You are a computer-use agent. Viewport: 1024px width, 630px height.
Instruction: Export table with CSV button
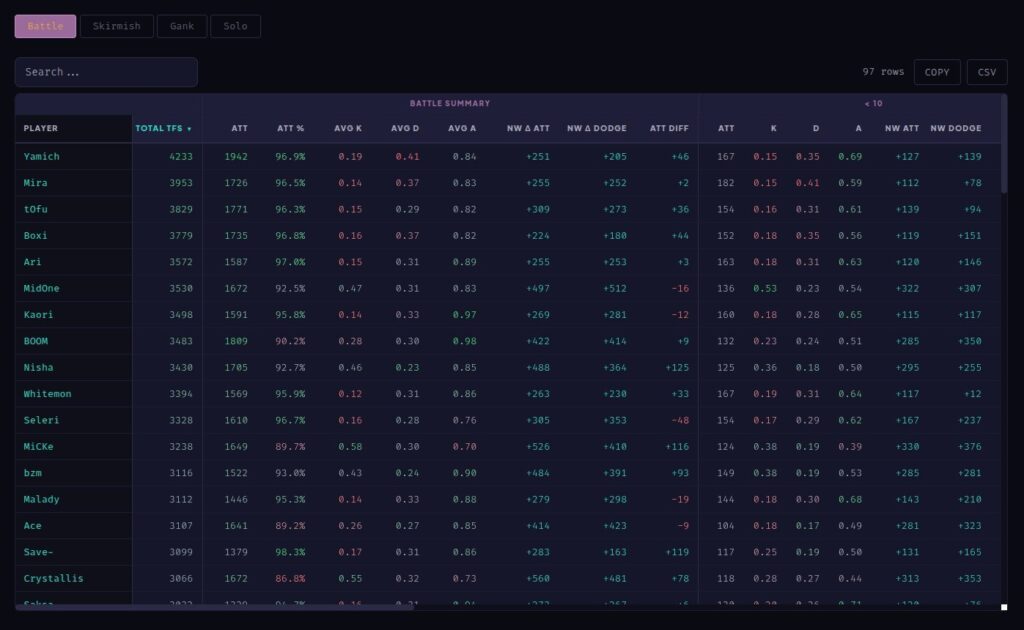986,72
